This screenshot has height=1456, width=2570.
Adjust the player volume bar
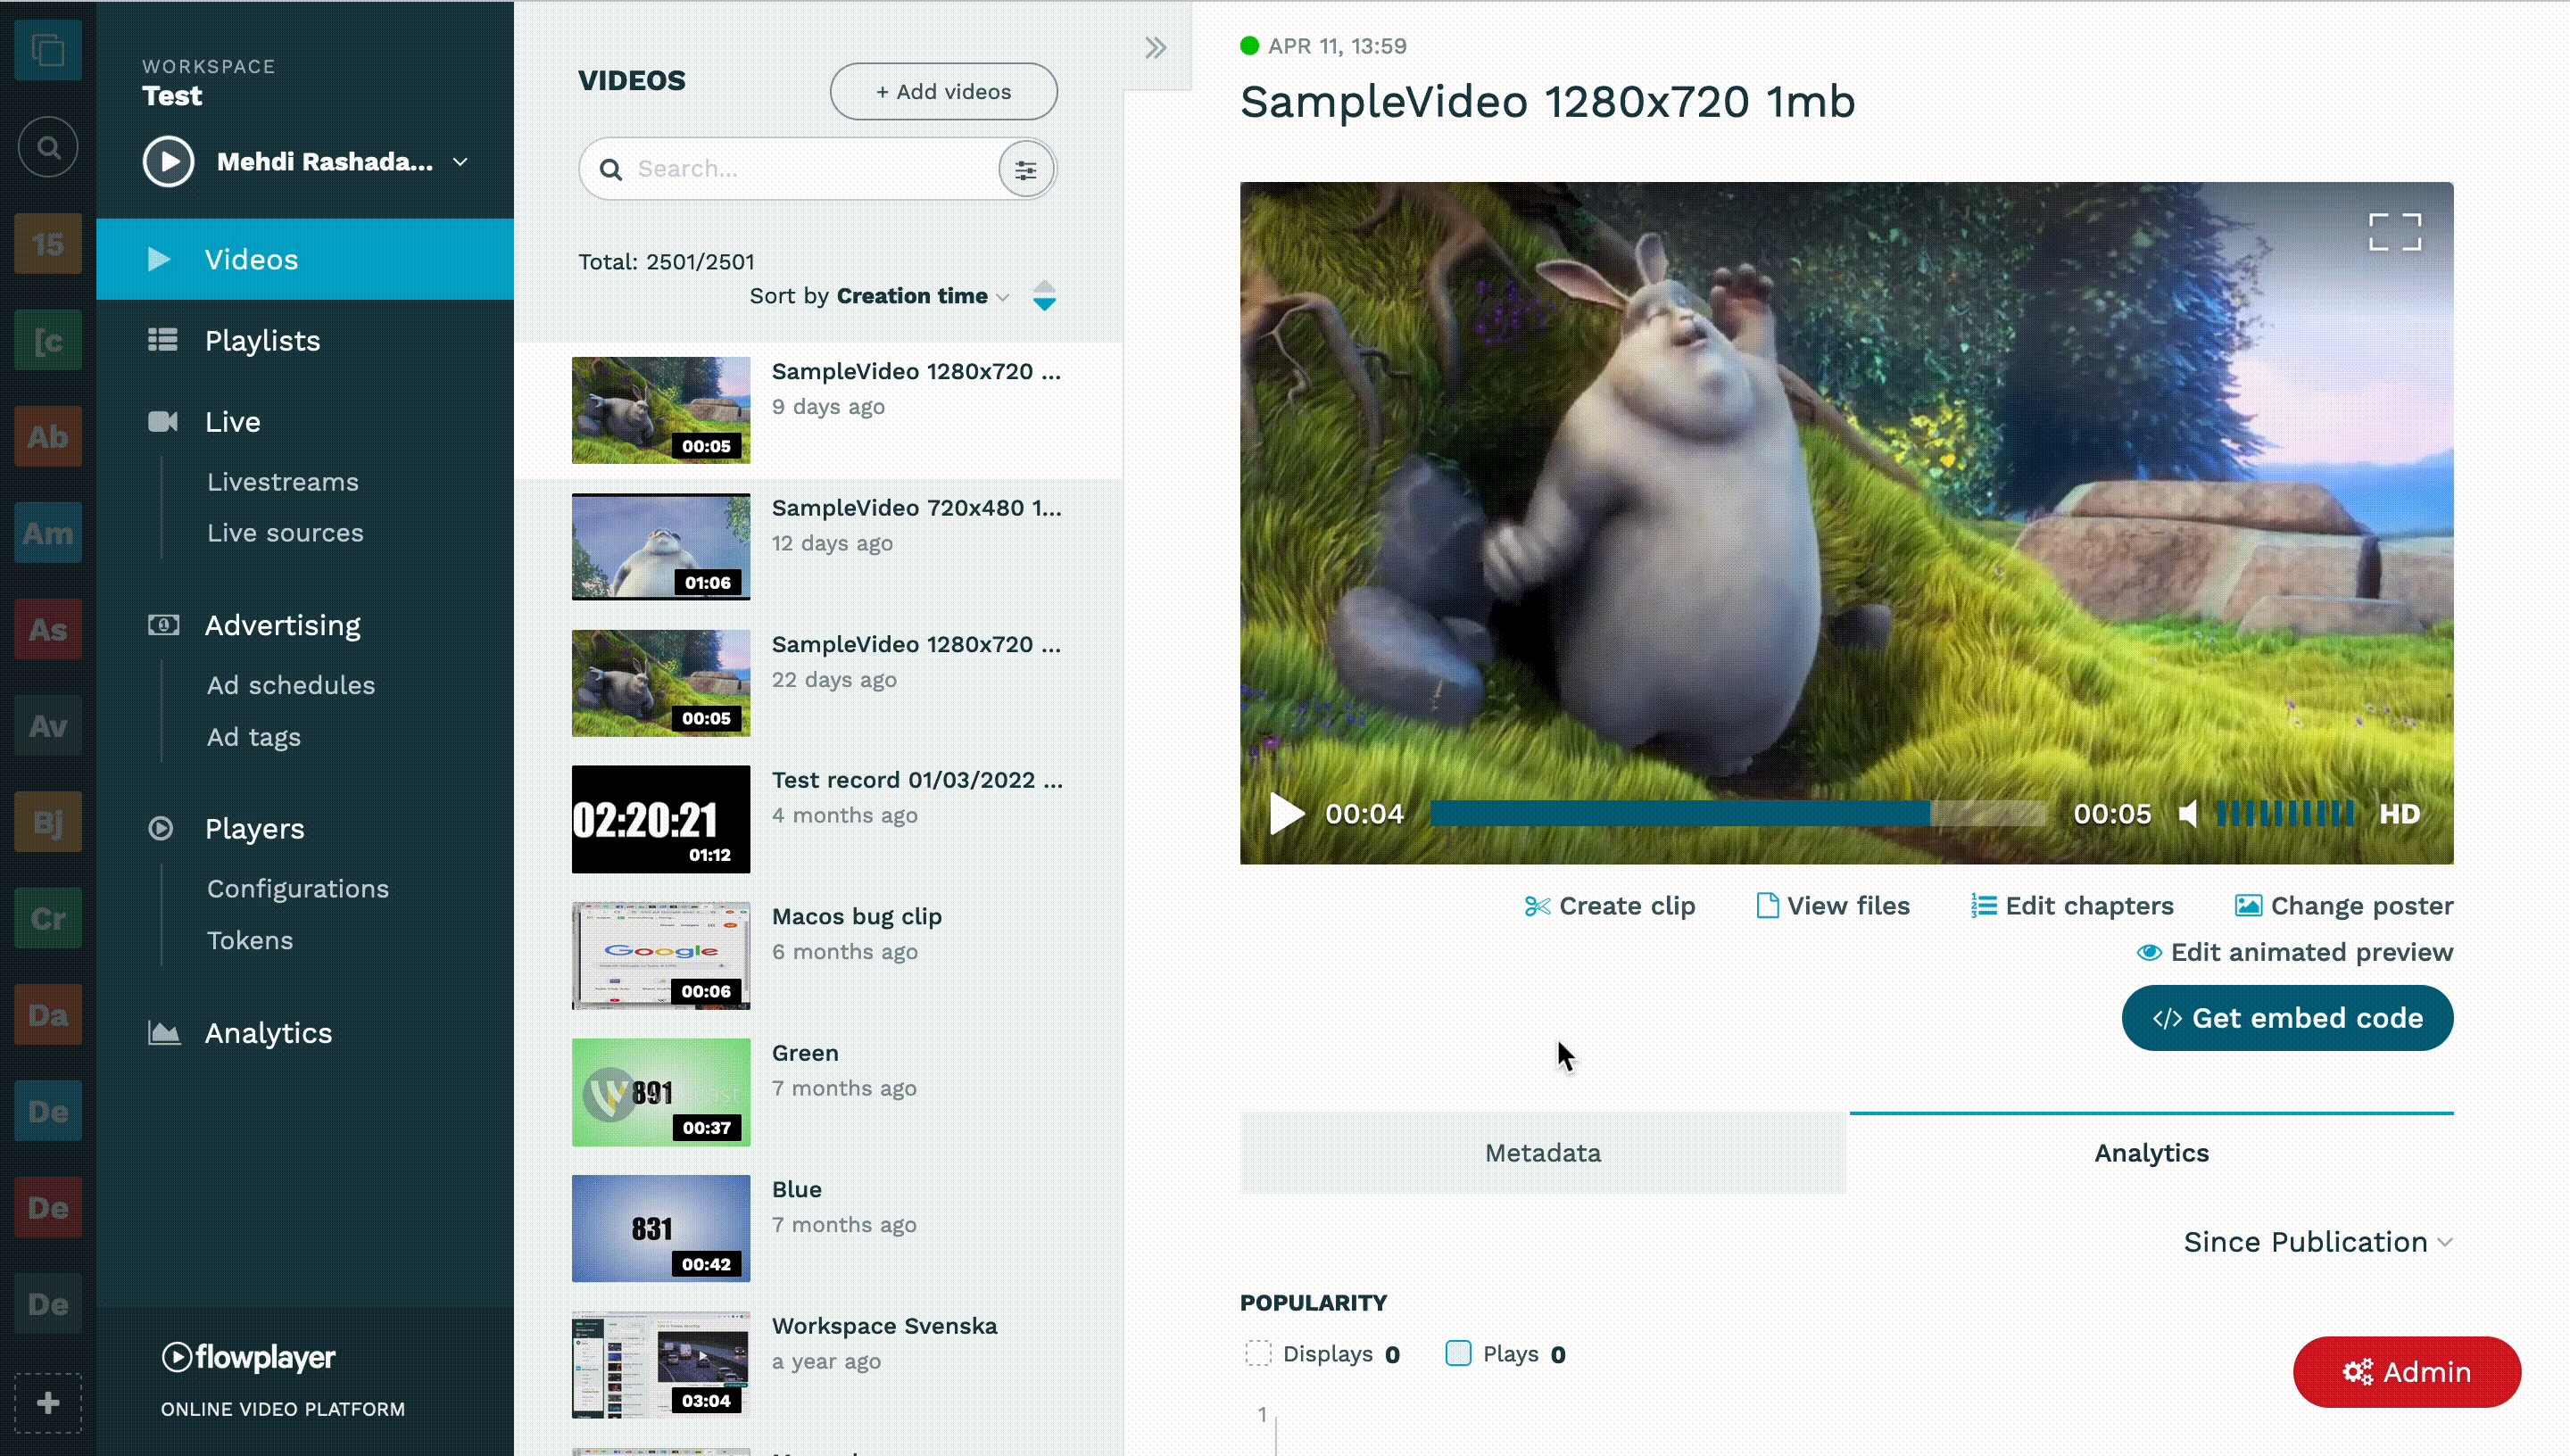pyautogui.click(x=2285, y=814)
